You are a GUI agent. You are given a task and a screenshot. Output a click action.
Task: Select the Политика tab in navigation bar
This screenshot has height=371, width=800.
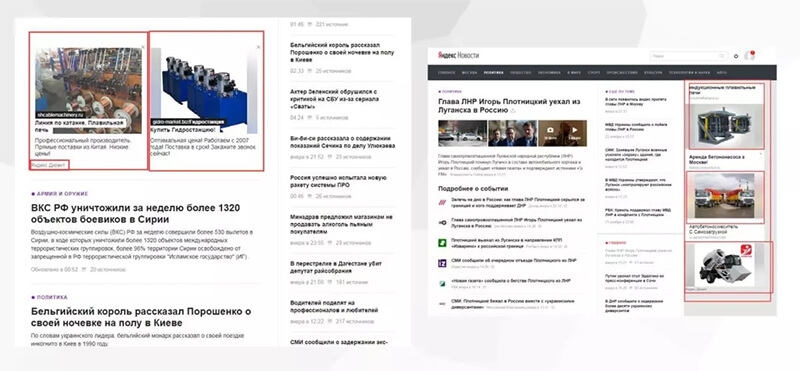[x=493, y=73]
